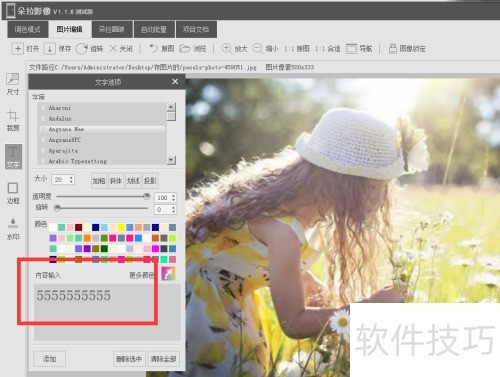Decrease 透明度 value with down stepper
The width and height of the screenshot is (500, 377).
click(x=174, y=200)
